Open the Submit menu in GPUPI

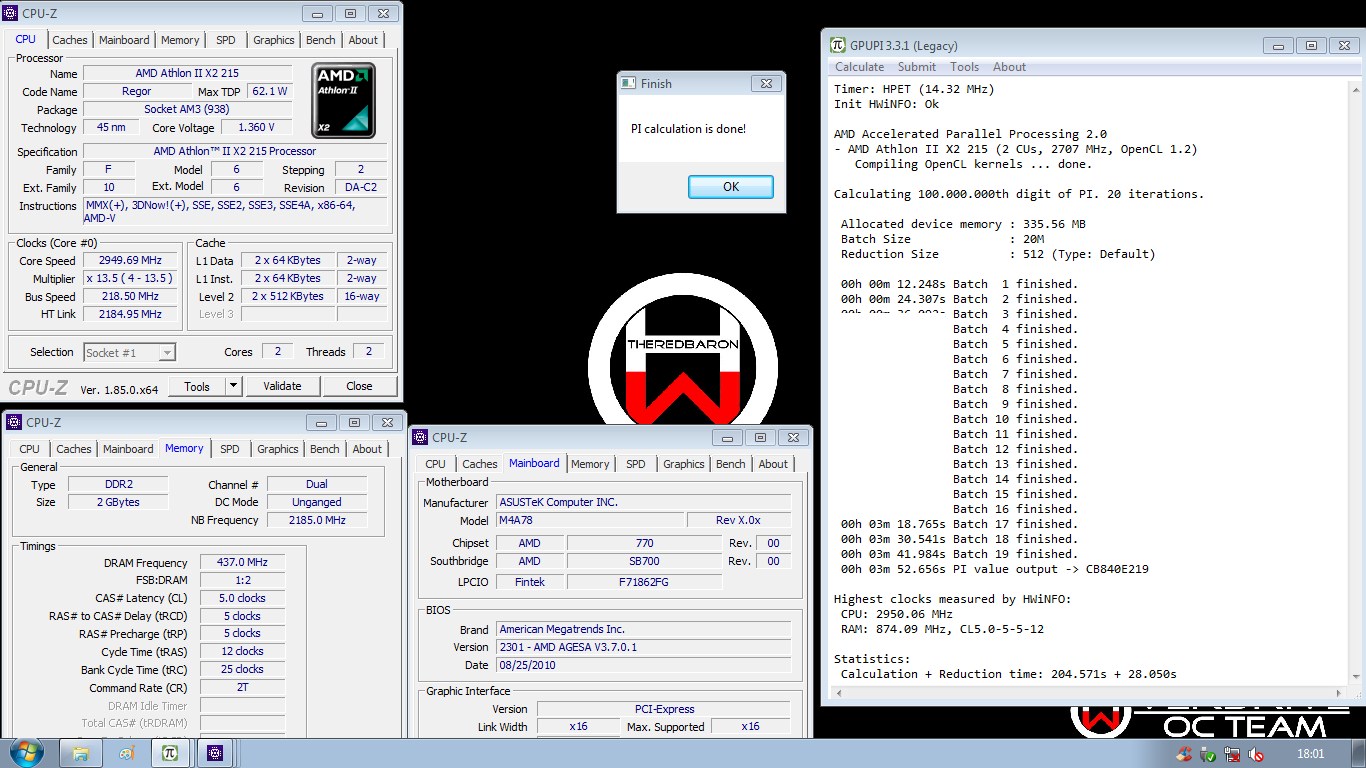tap(917, 67)
